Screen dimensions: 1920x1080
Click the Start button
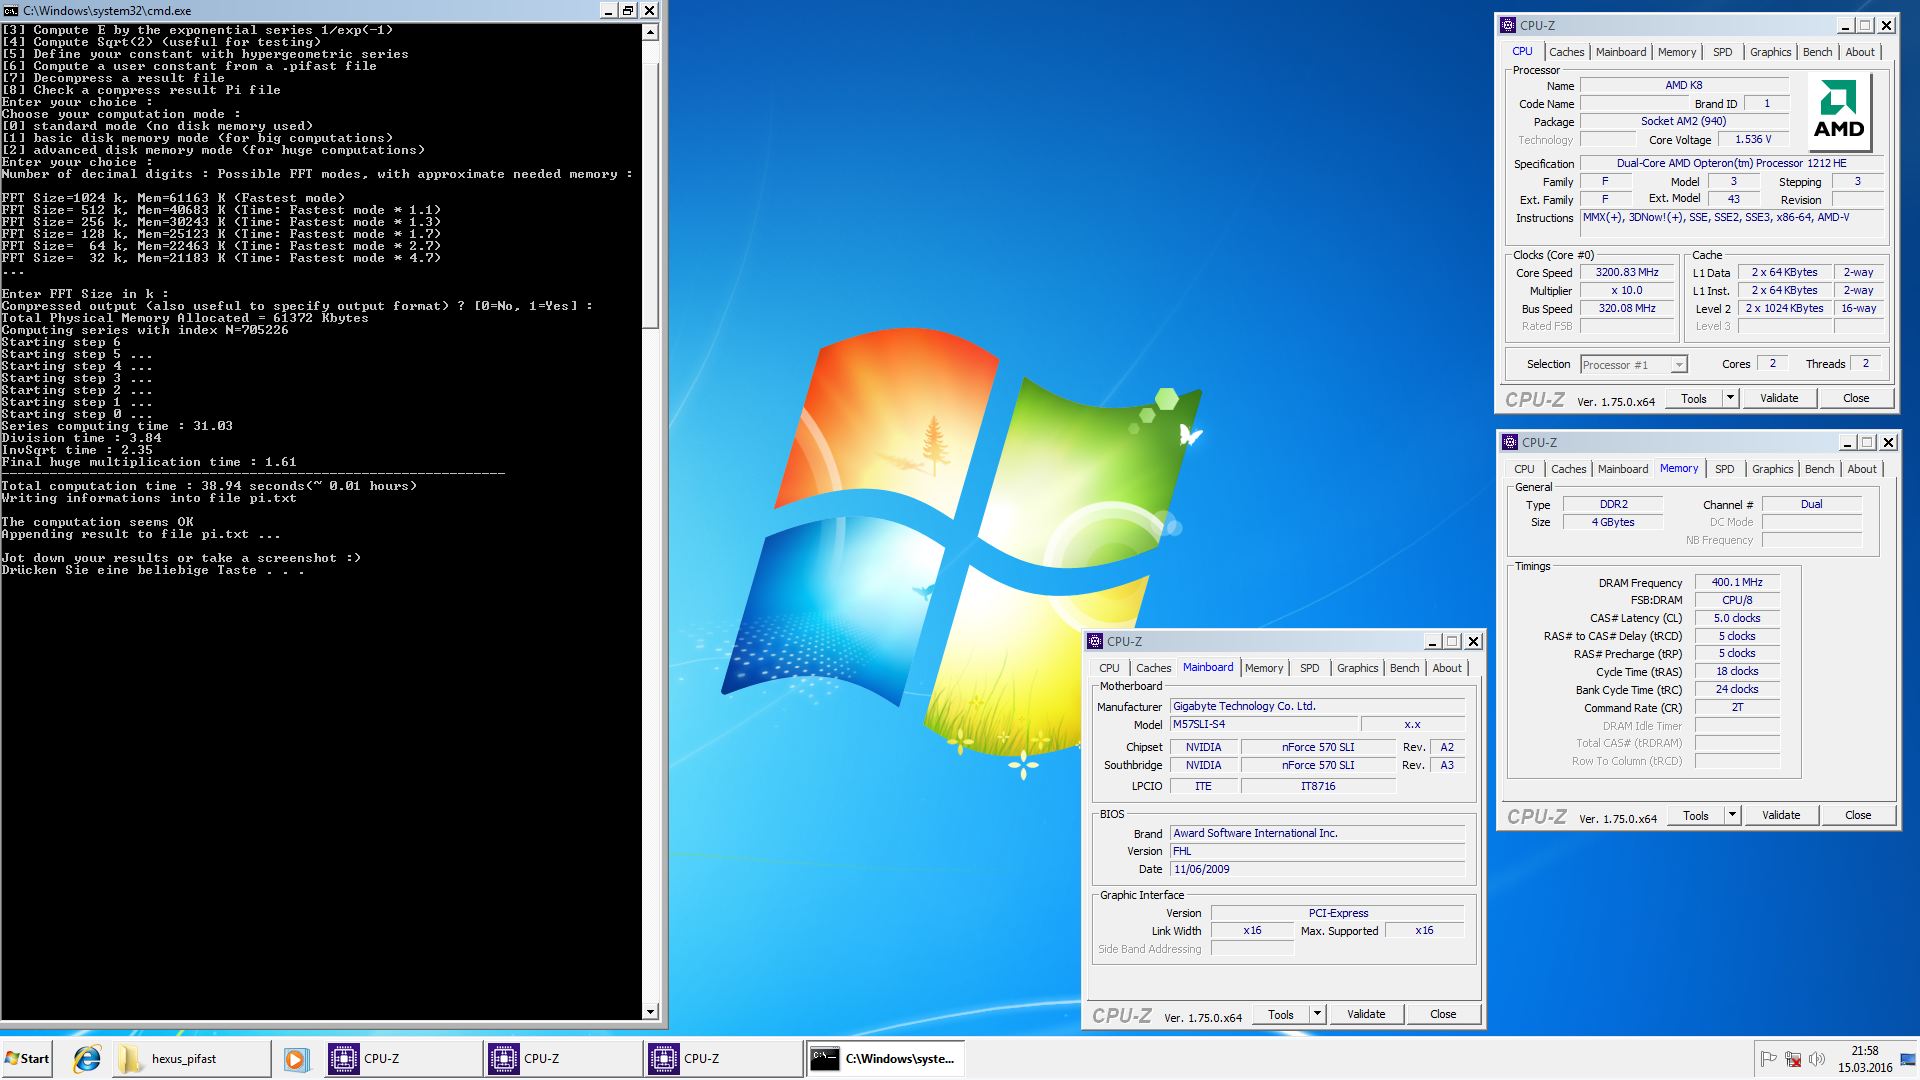tap(27, 1059)
